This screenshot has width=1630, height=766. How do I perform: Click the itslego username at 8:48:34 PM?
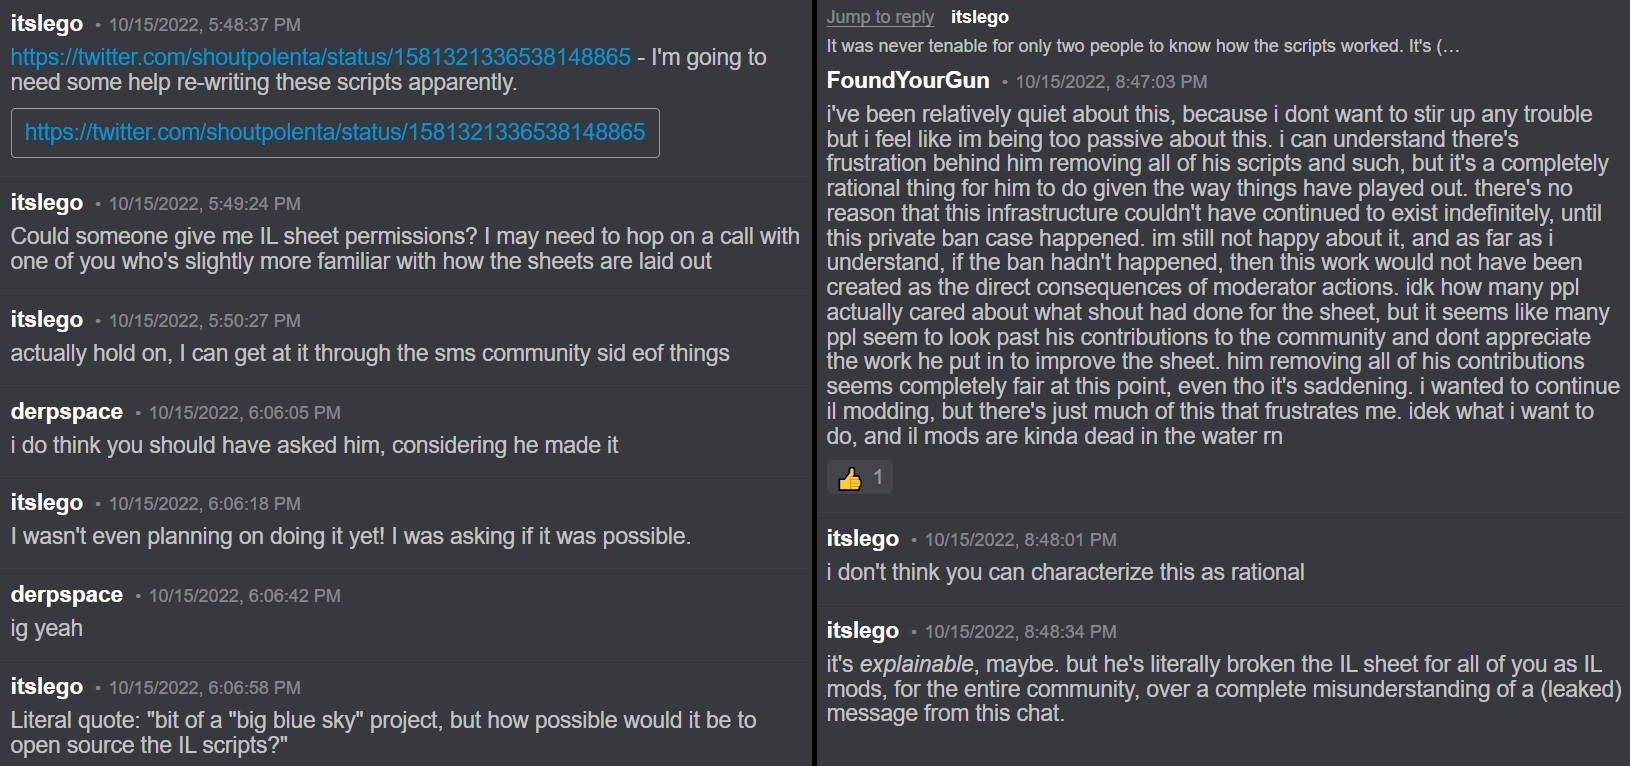[x=863, y=631]
